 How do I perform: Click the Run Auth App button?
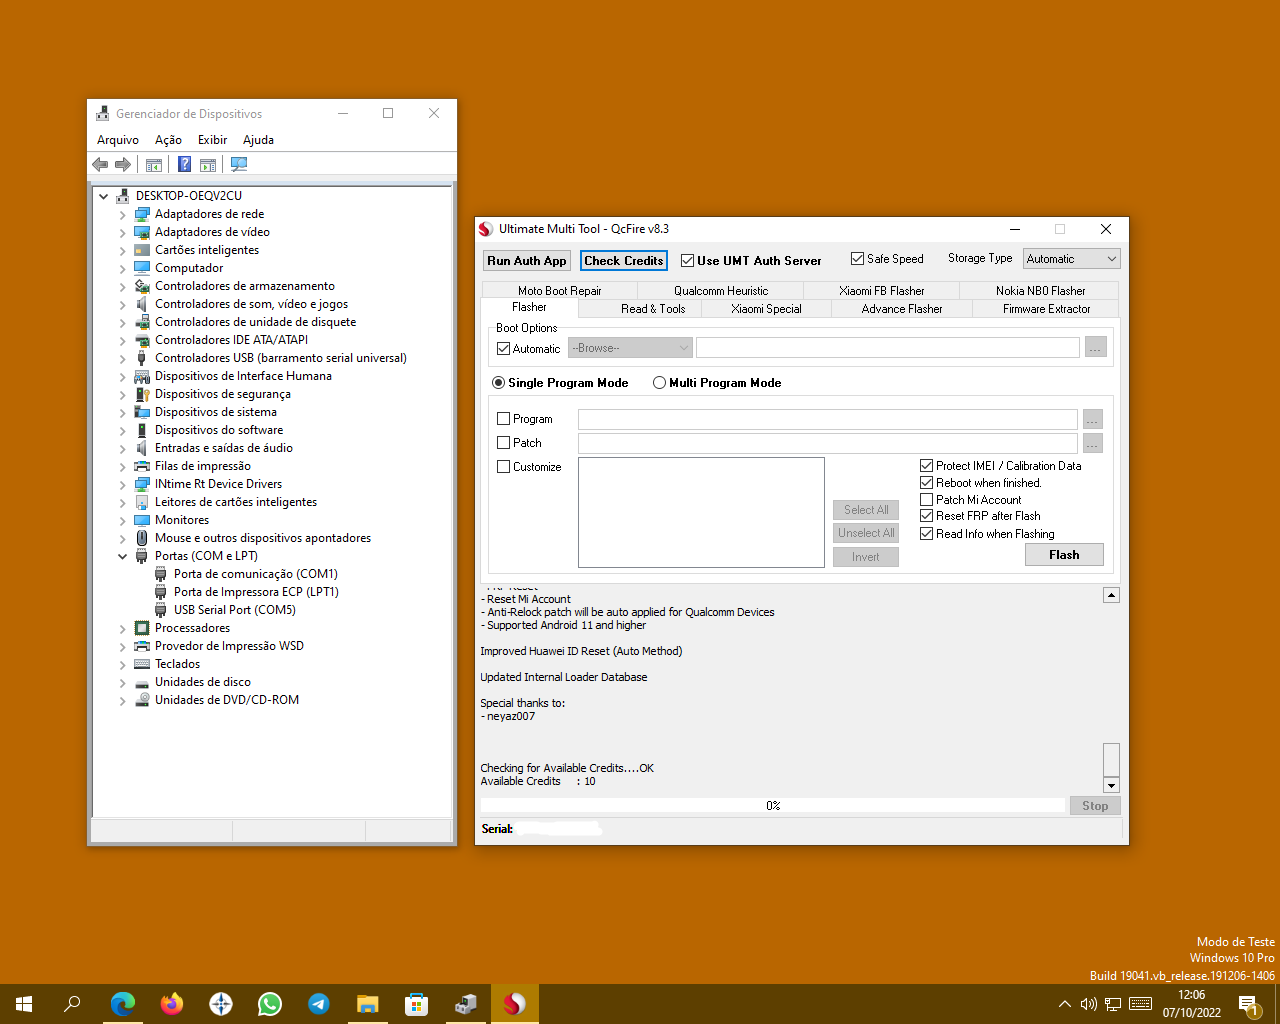[x=527, y=261]
